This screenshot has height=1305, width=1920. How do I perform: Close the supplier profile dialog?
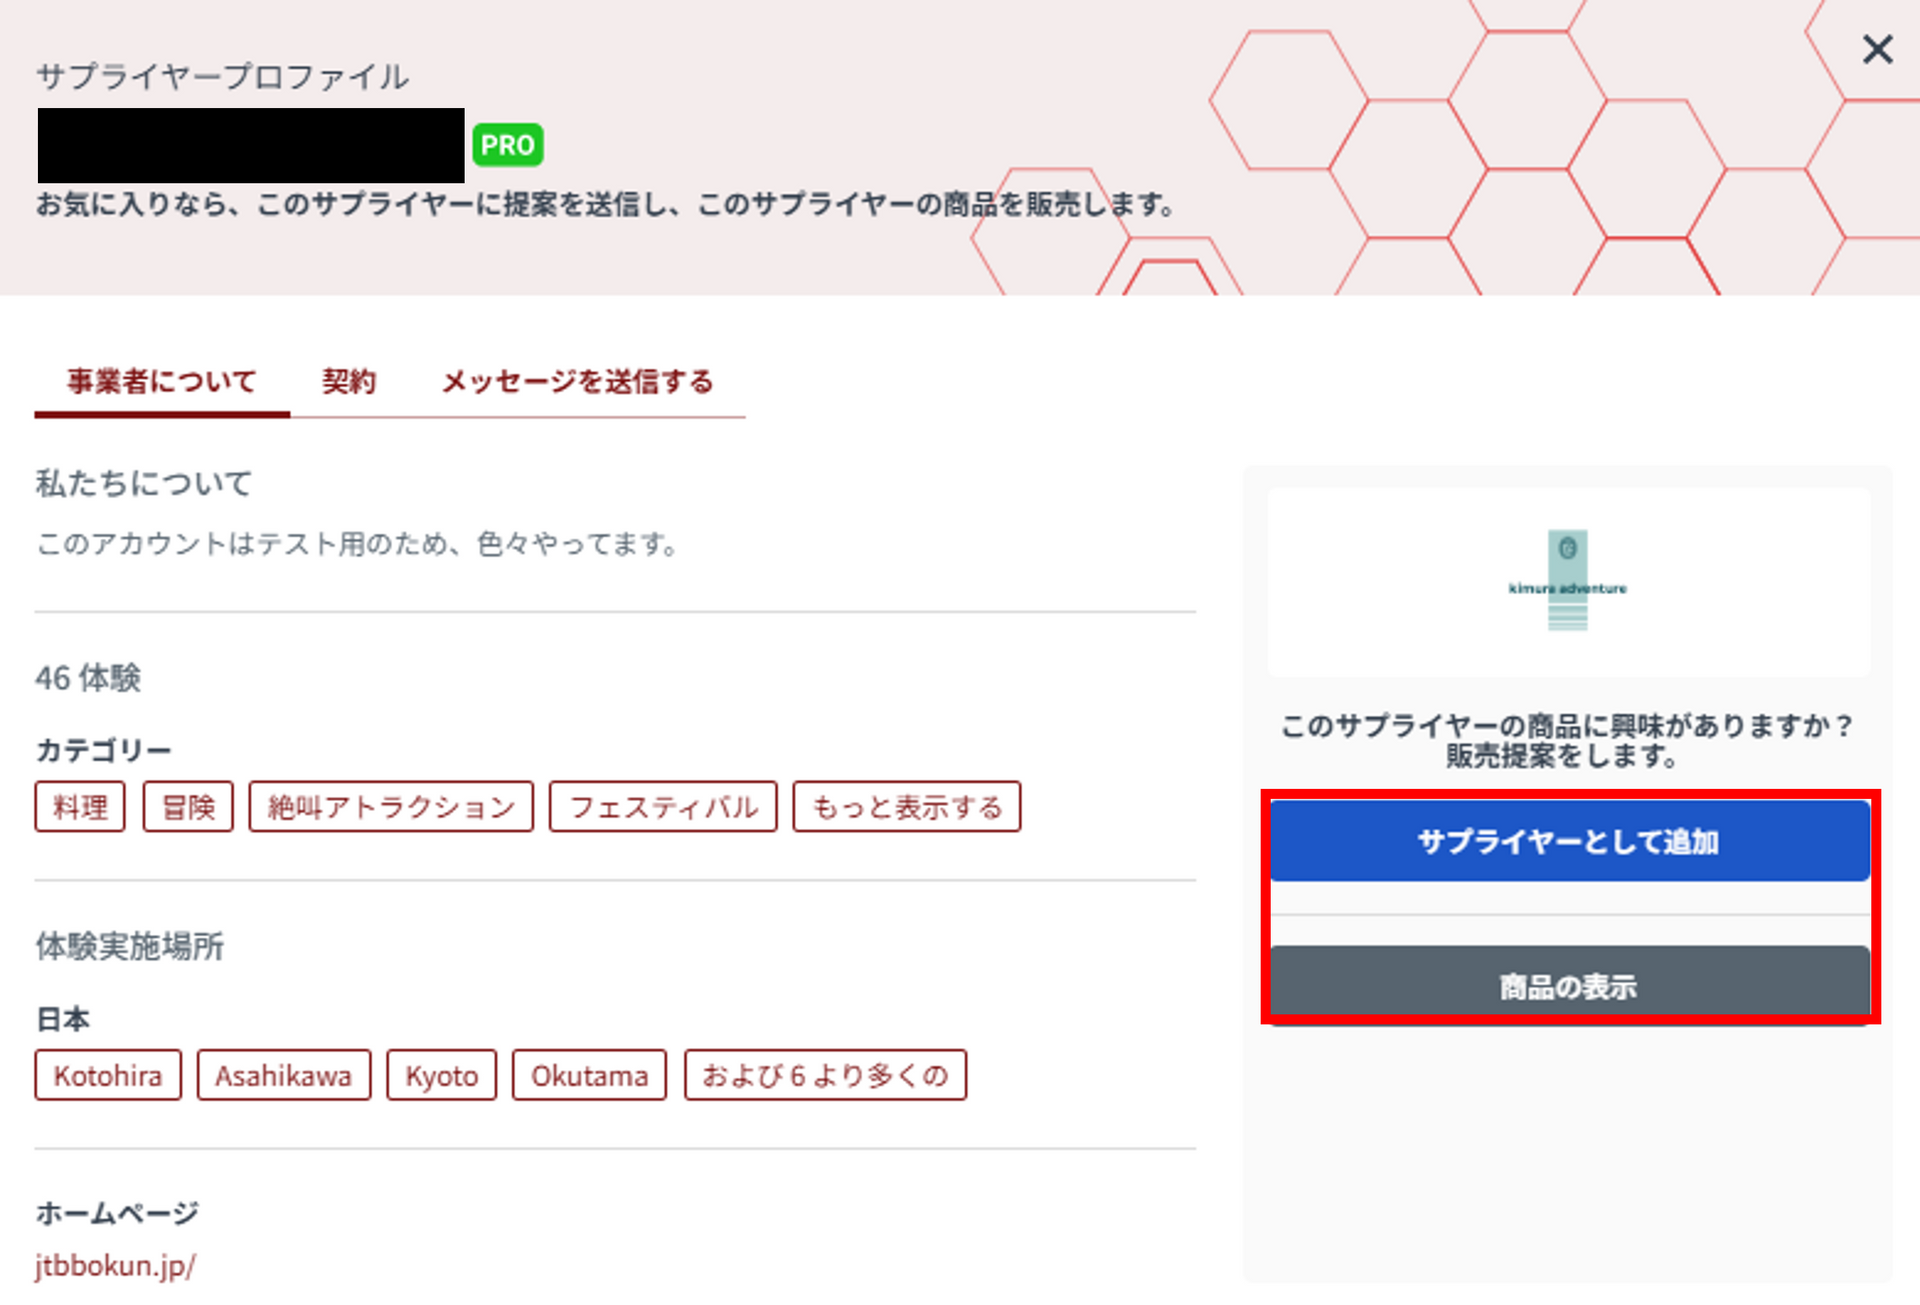tap(1876, 49)
